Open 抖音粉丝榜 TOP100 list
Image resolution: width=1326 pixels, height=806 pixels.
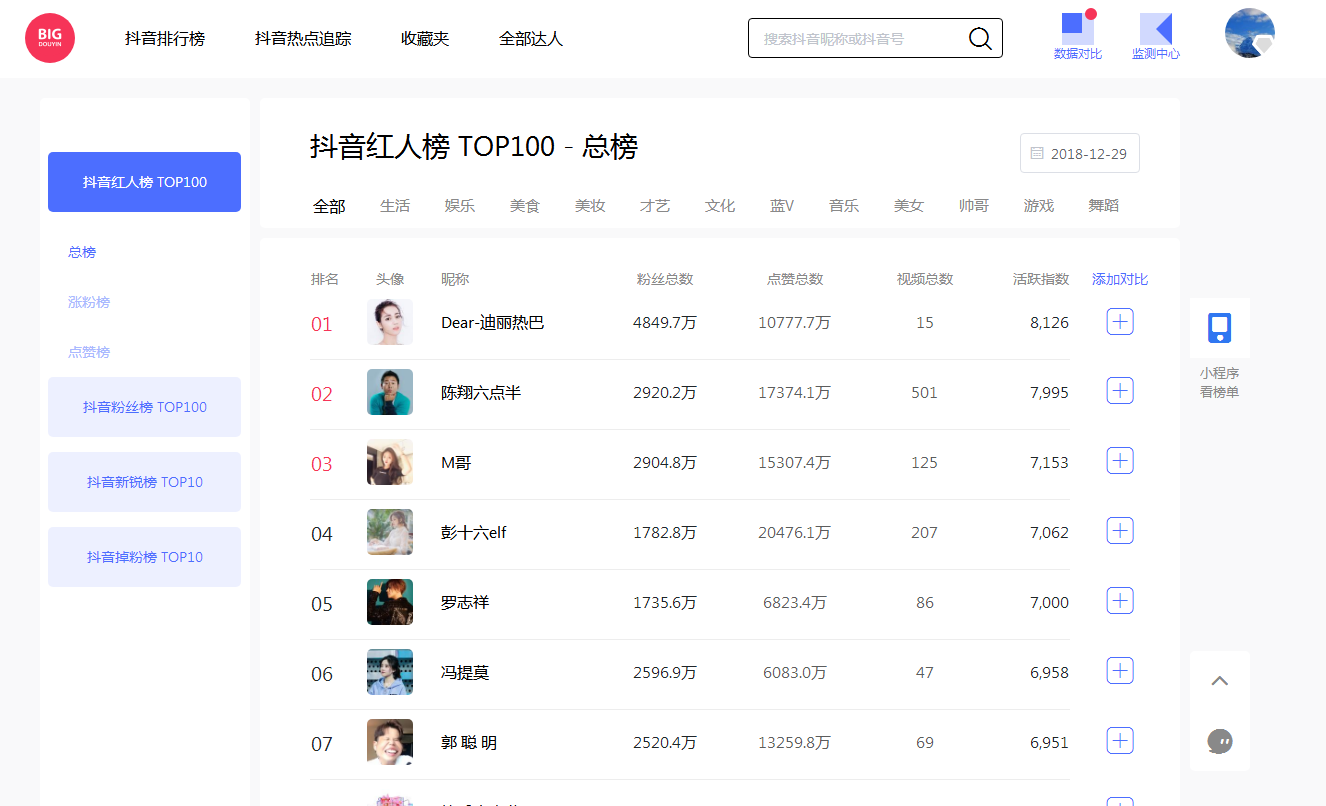tap(144, 407)
